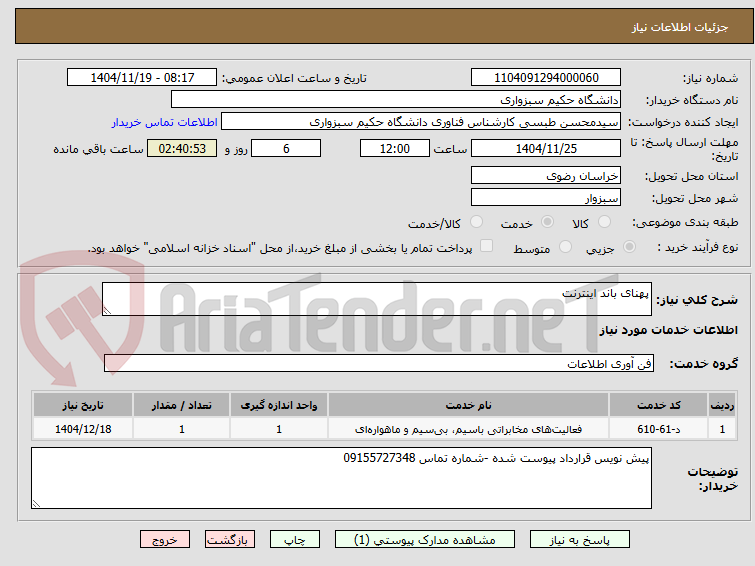Click the resize handle of the buyer notes box
755x566 pixels.
tap(36, 503)
